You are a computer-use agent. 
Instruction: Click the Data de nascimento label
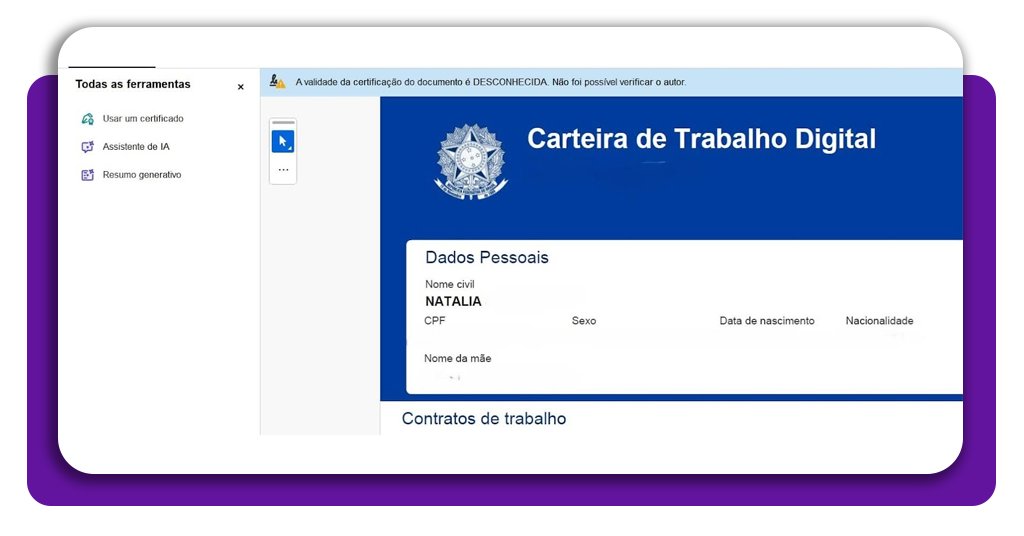[767, 321]
